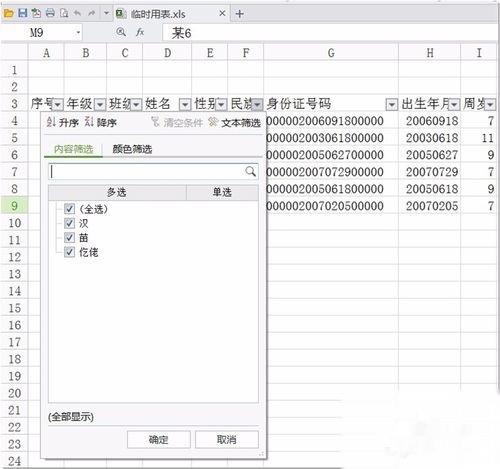The width and height of the screenshot is (500, 469).
Task: Click cell with 20070729
Action: pyautogui.click(x=430, y=172)
